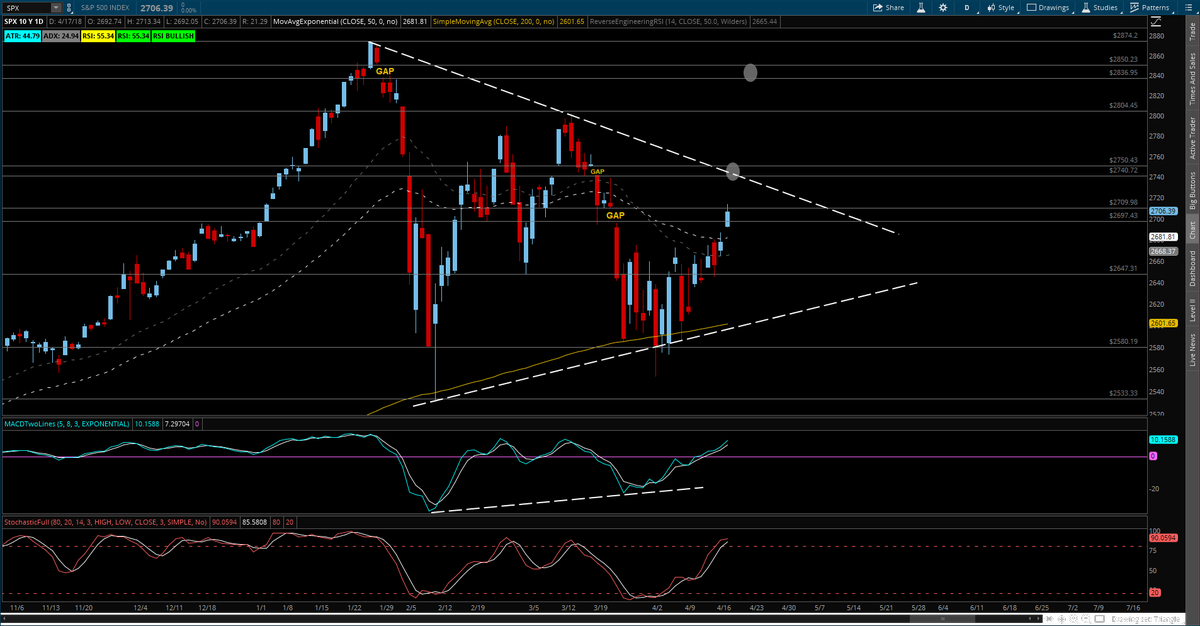Click the hamburger list icon at top right
Viewport: 1200px width, 626px height.
1188,7
